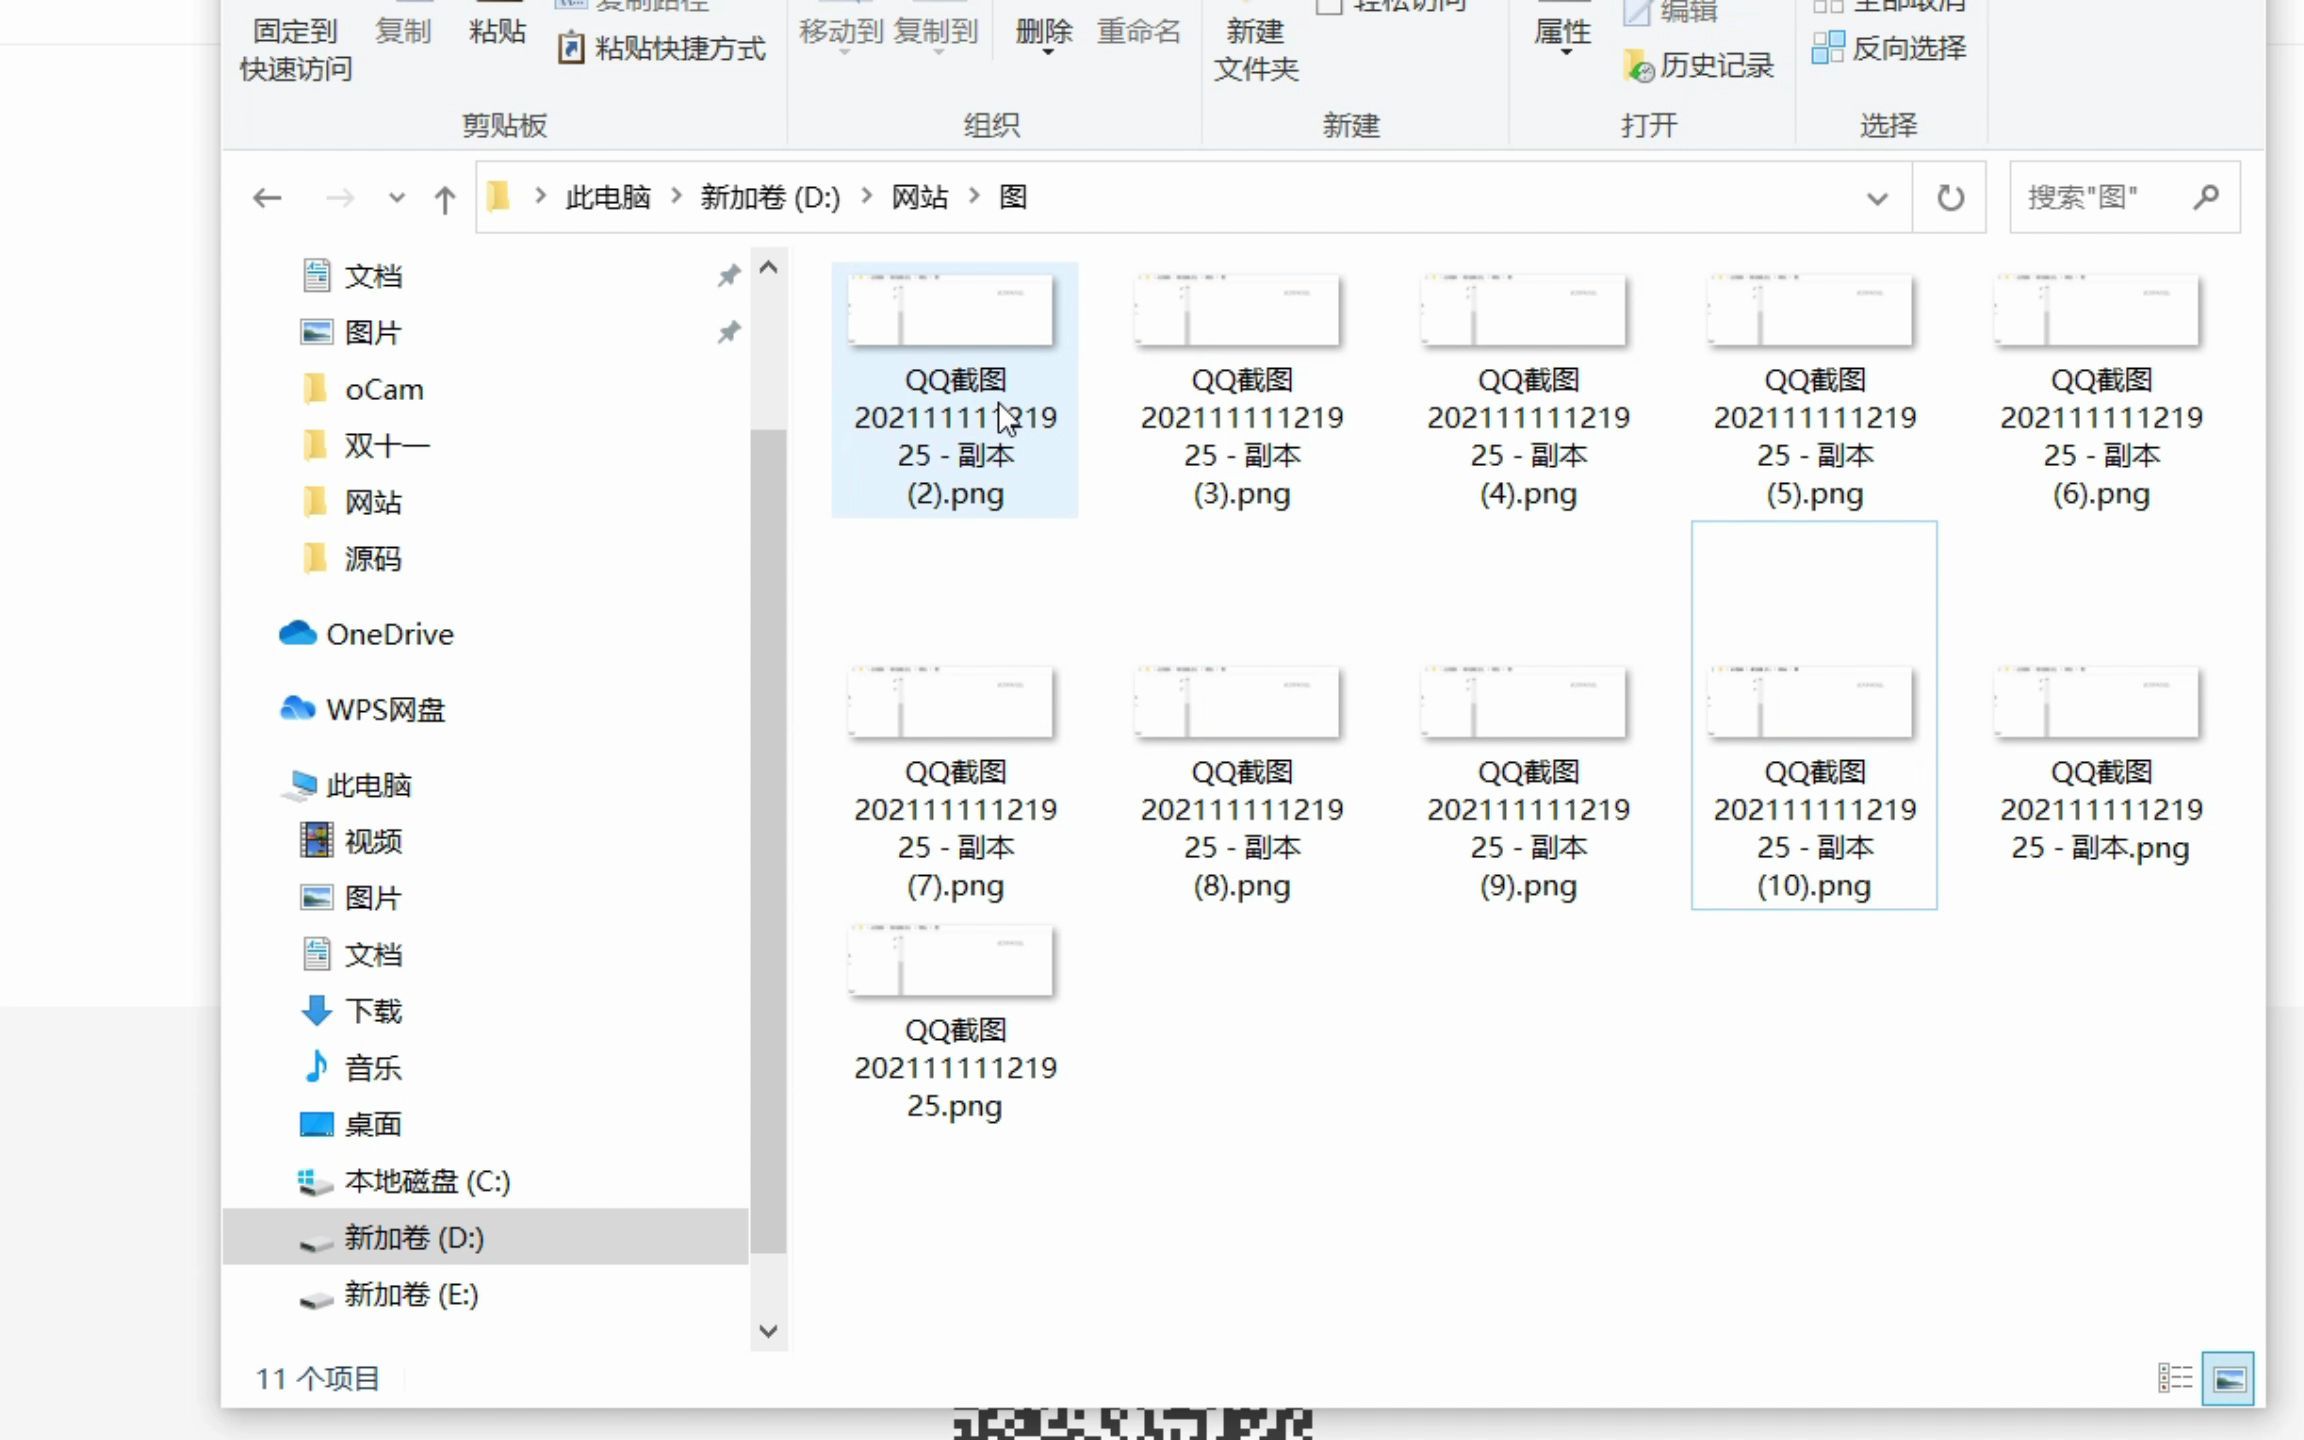Click the sidebar scrollbar down arrow
2304x1440 pixels.
(x=768, y=1331)
